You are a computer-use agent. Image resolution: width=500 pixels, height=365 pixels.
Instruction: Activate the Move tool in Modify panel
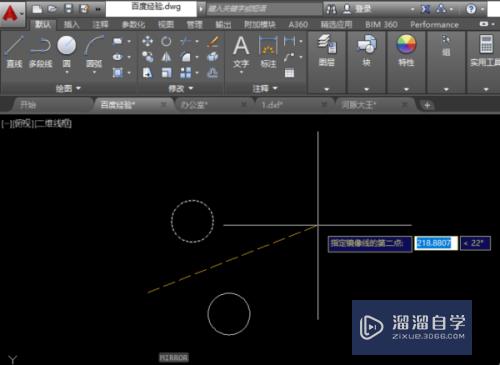click(x=147, y=41)
